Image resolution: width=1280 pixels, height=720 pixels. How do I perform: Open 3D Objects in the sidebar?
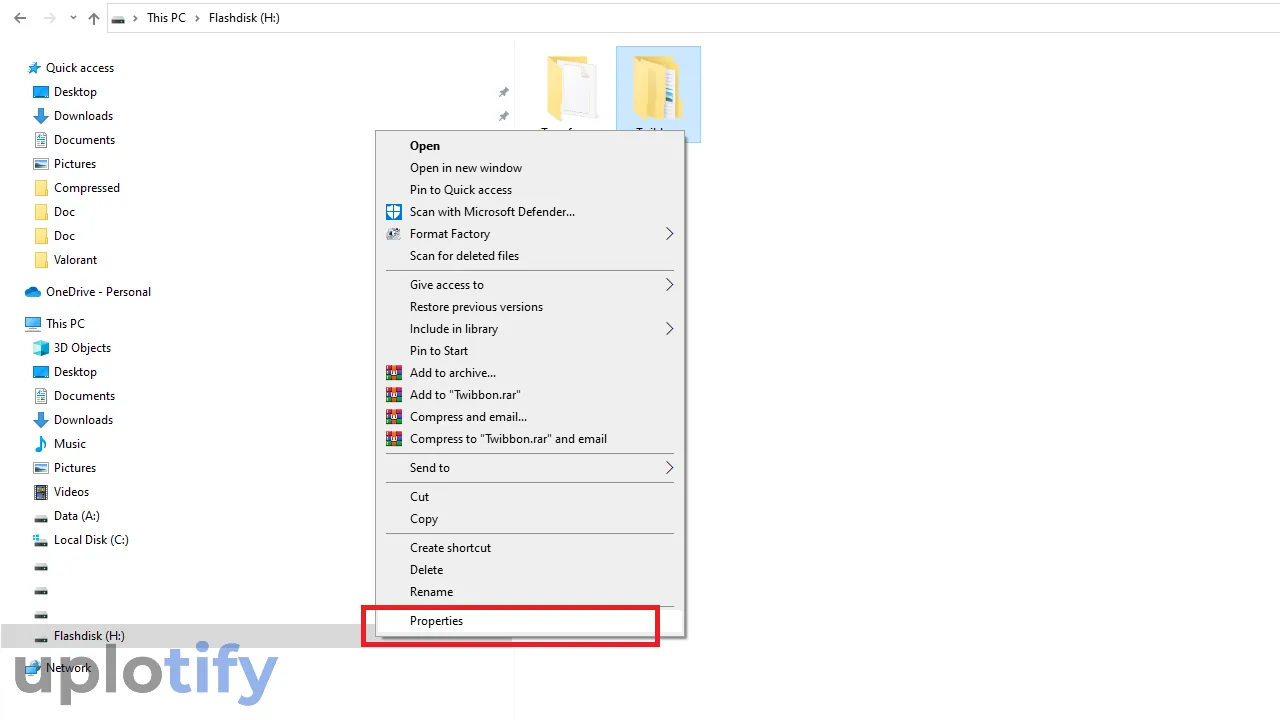82,348
